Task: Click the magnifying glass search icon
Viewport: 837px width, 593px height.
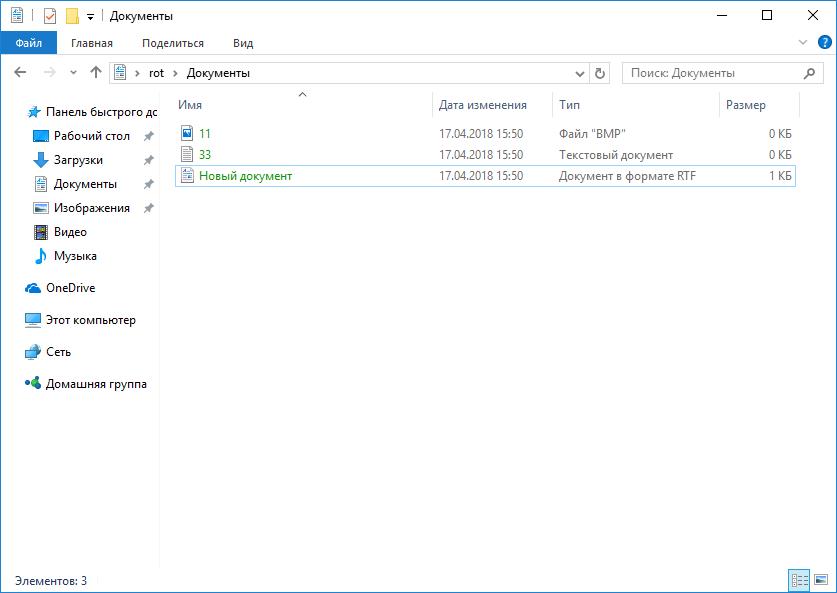Action: [809, 73]
